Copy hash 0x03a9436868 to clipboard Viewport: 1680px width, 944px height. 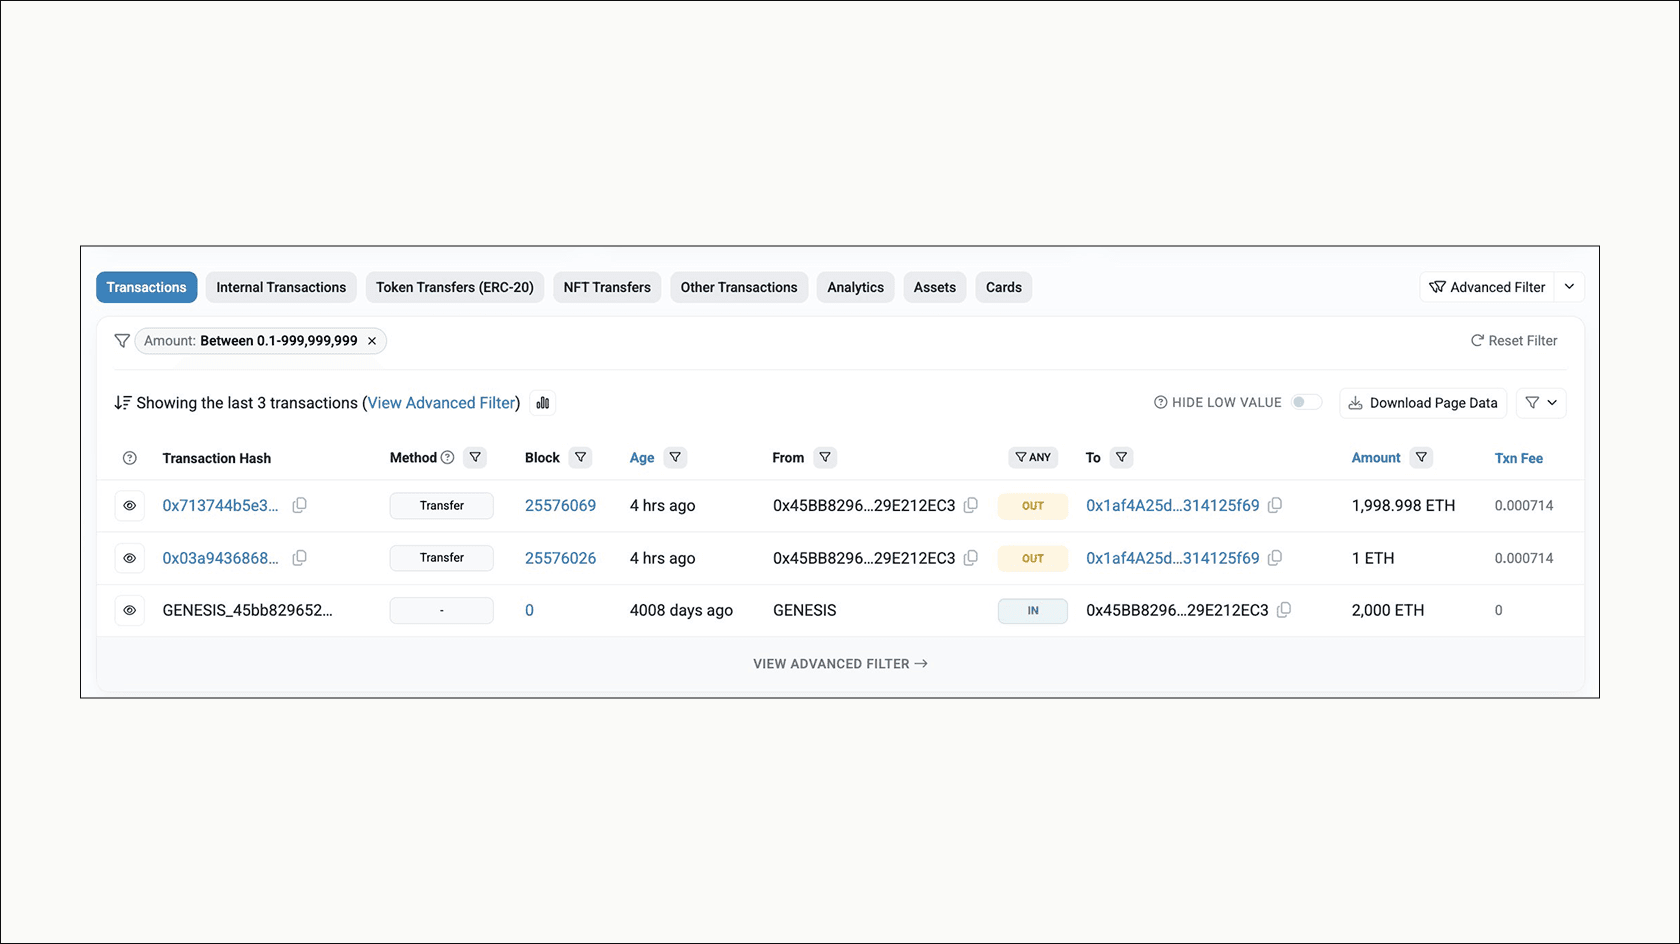coord(299,558)
